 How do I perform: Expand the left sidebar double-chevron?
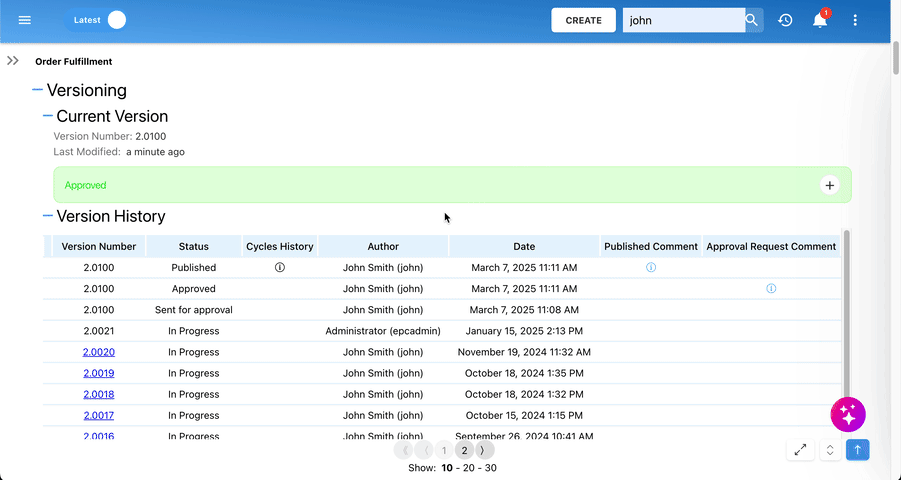pos(13,60)
